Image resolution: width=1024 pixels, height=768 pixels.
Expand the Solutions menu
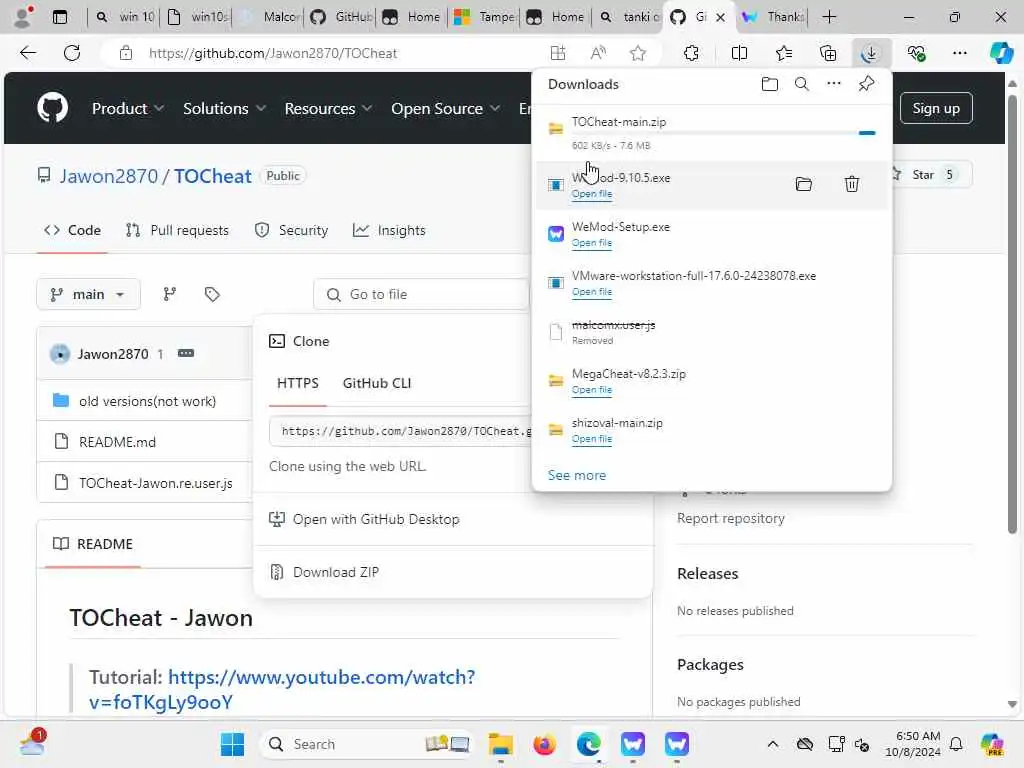point(224,108)
